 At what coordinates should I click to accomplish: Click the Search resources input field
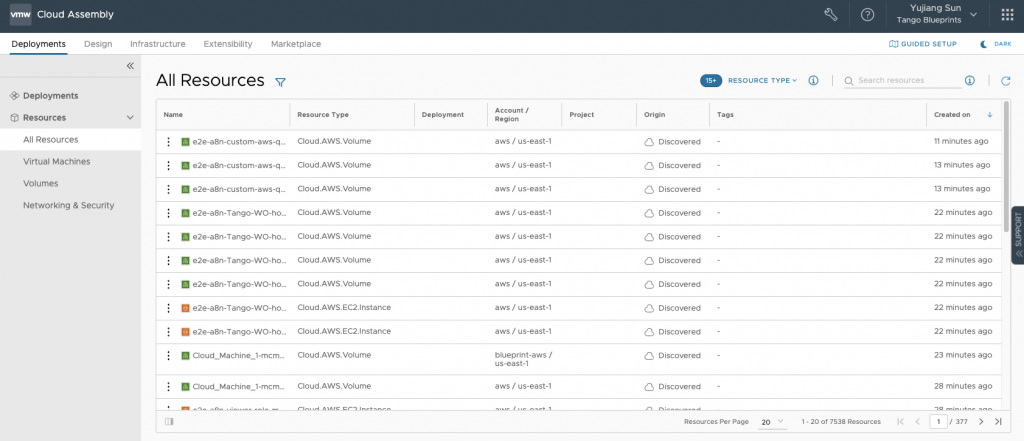[x=903, y=81]
